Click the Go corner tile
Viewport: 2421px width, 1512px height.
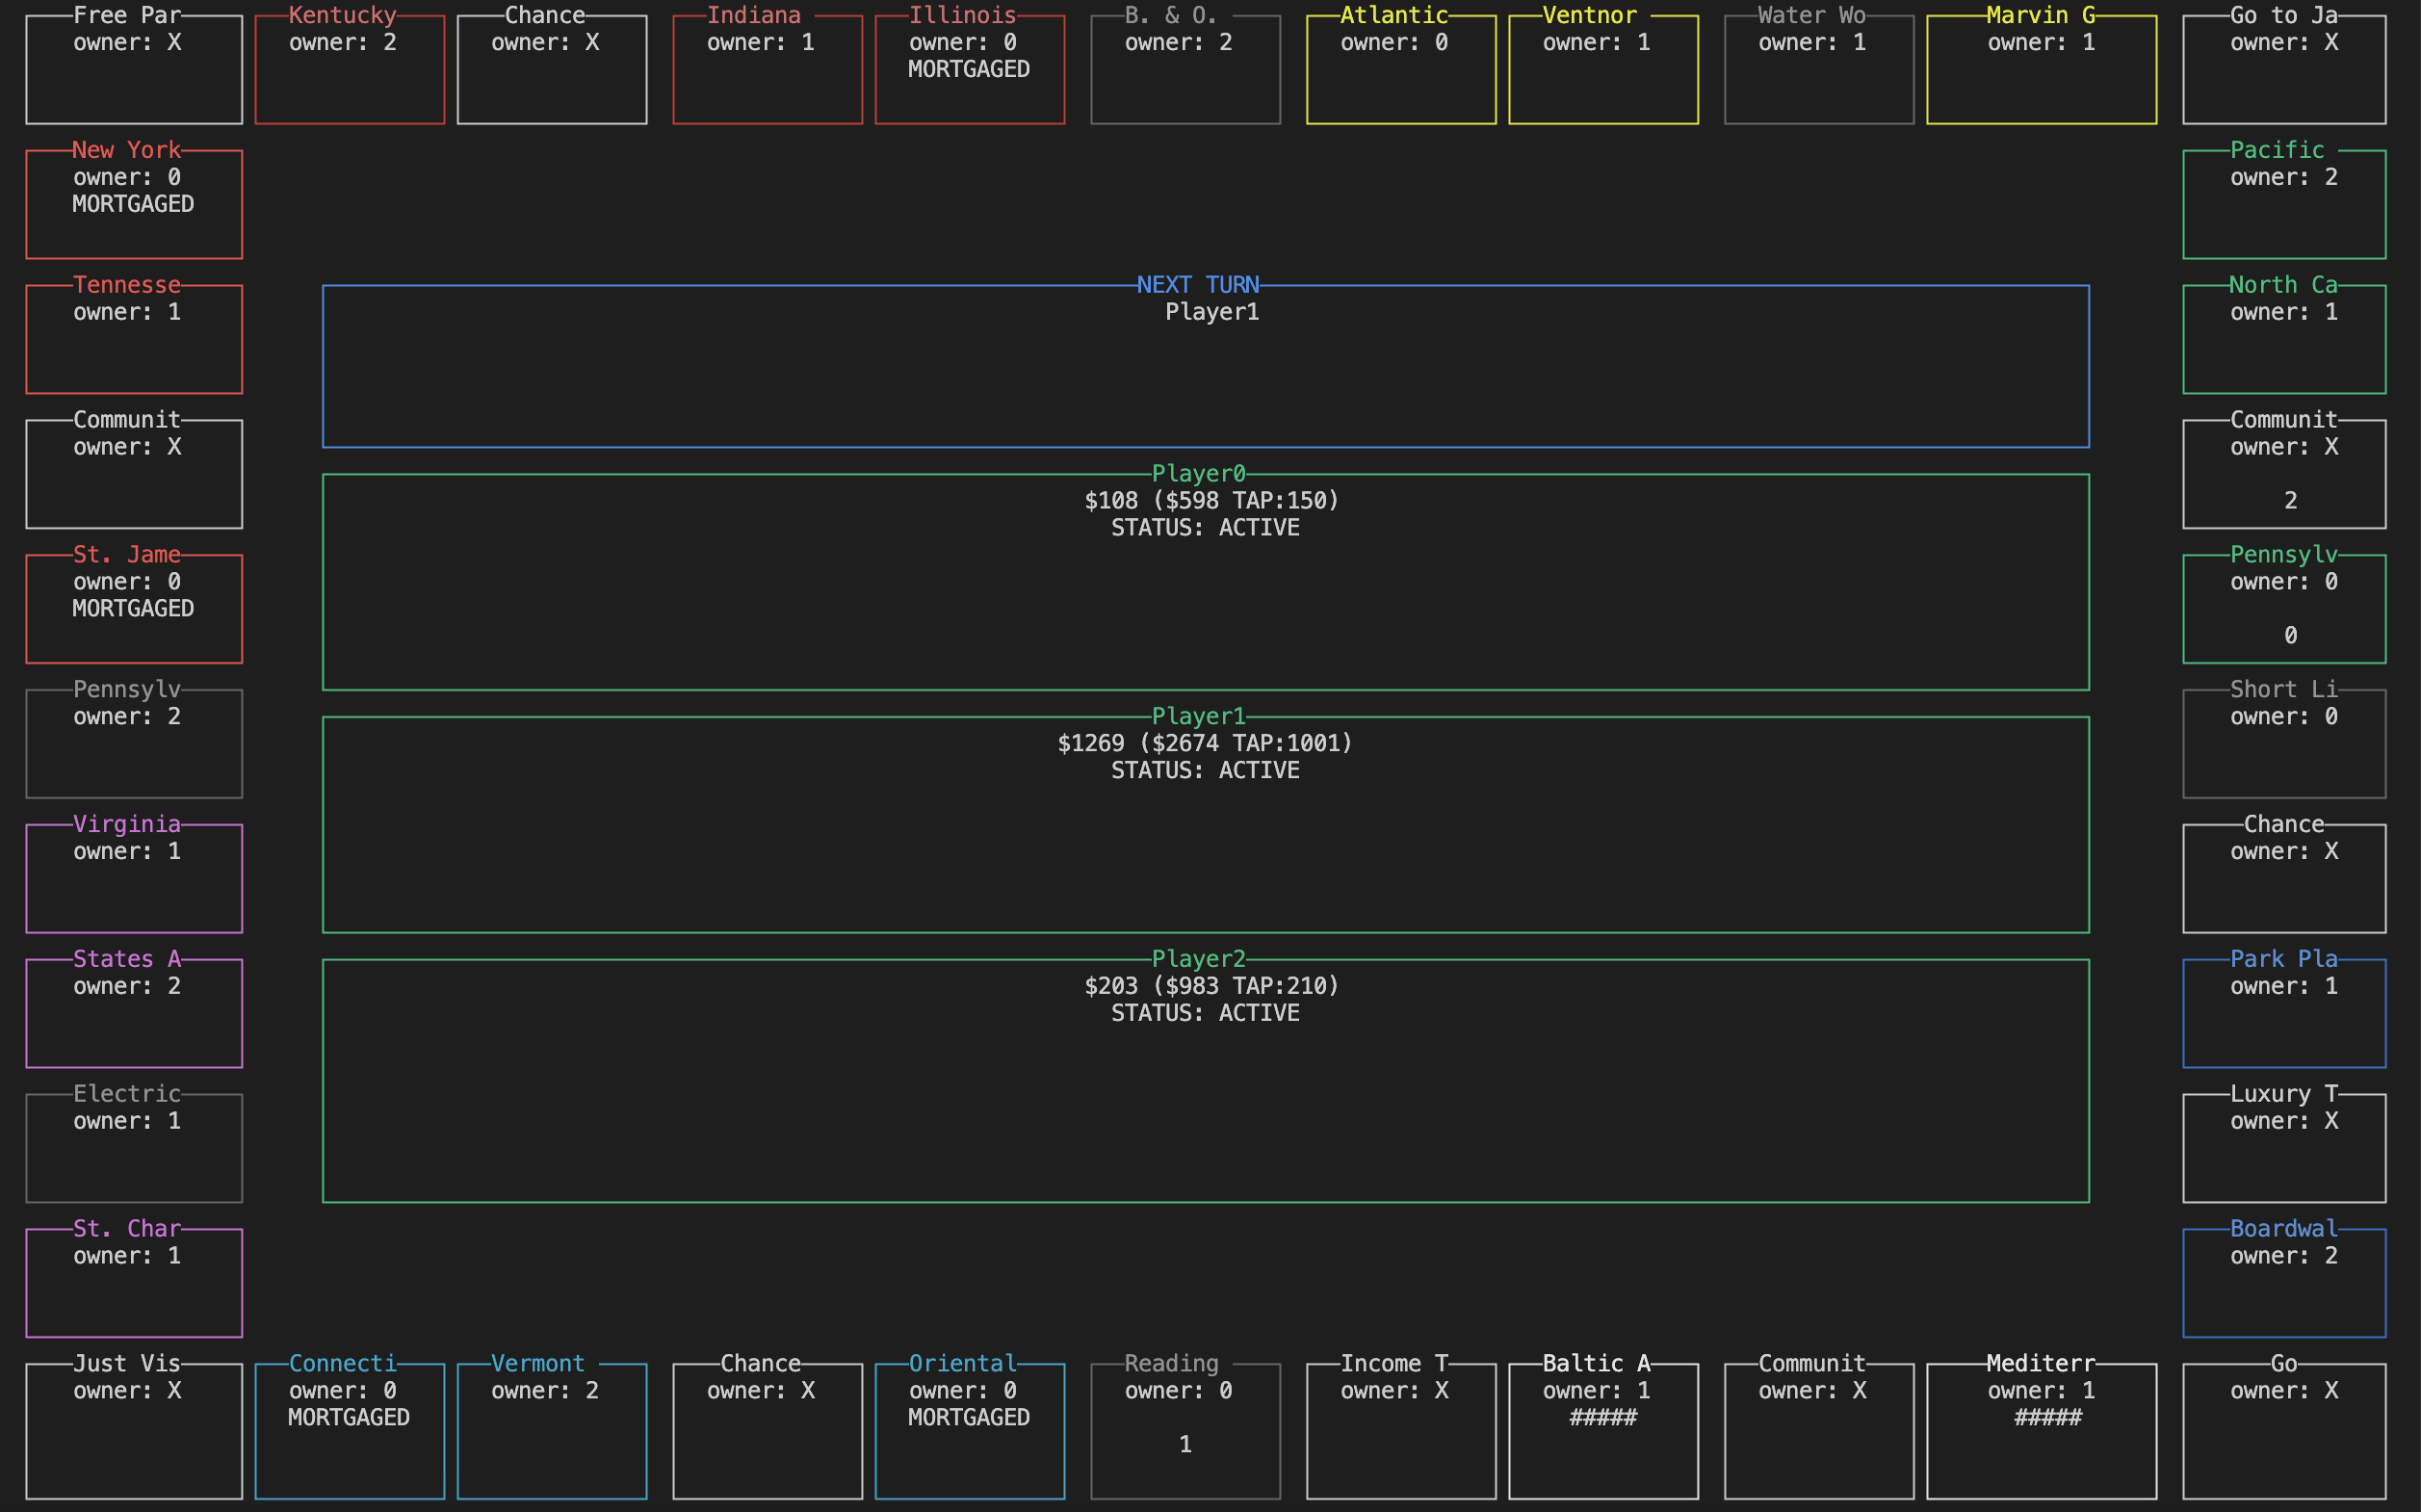tap(2283, 1430)
